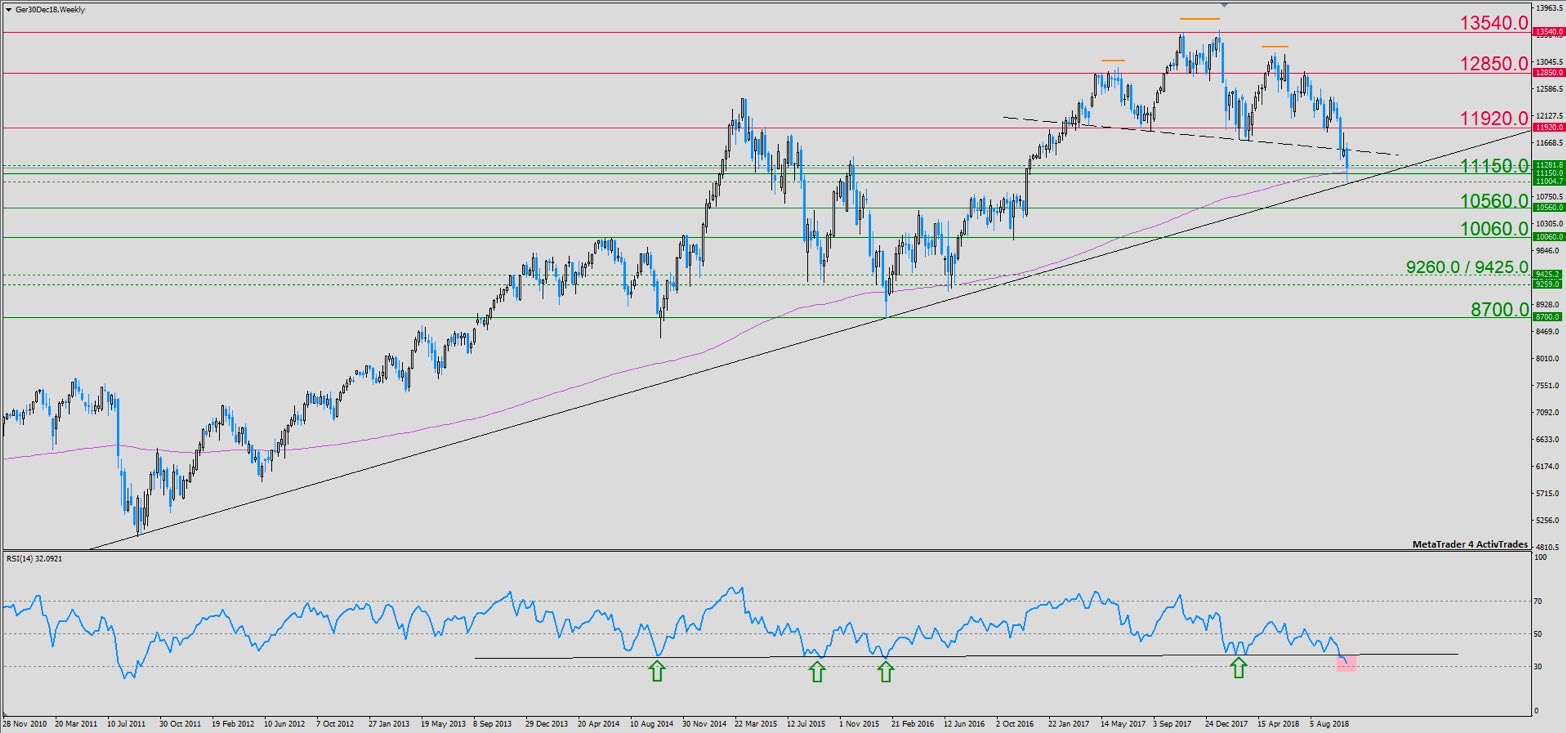
Task: Click the large red 11920.0 text label
Action: tap(1494, 118)
